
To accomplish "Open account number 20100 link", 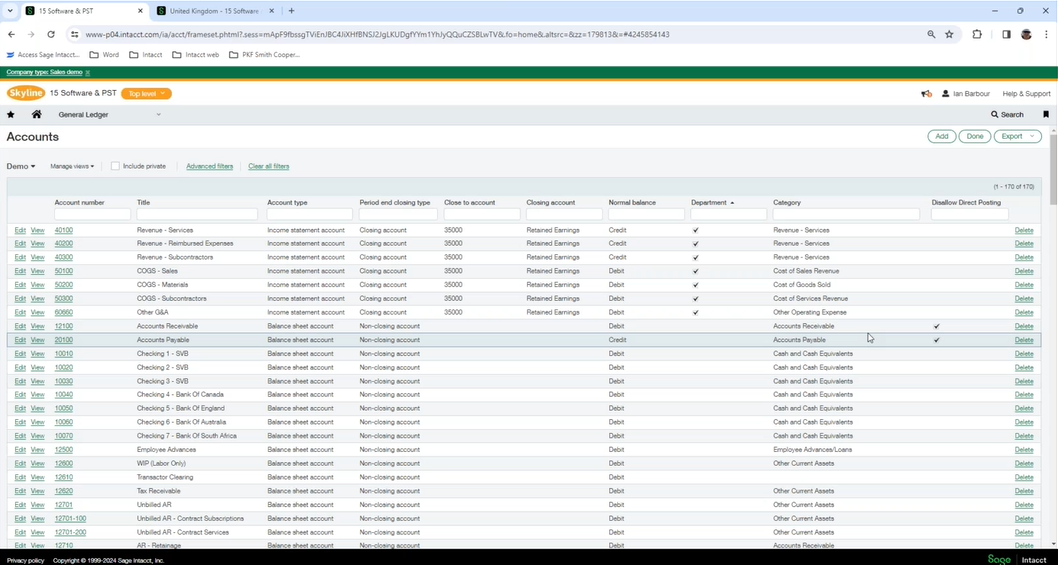I will tap(63, 340).
